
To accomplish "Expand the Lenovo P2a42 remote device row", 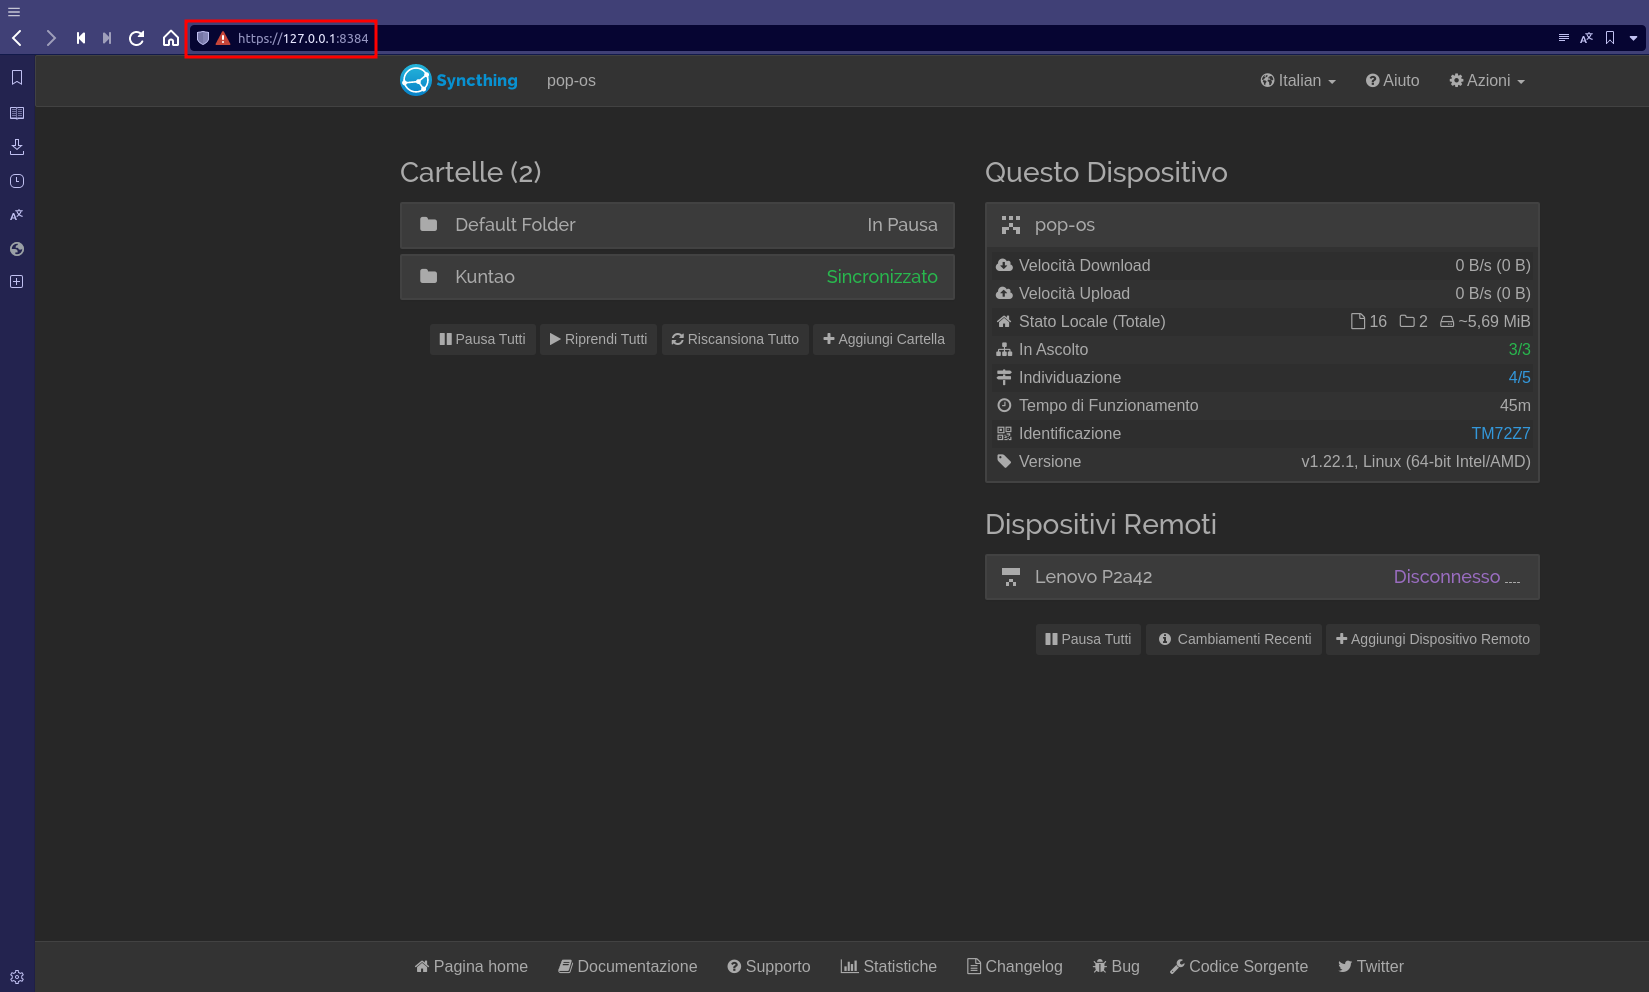I will point(1262,577).
